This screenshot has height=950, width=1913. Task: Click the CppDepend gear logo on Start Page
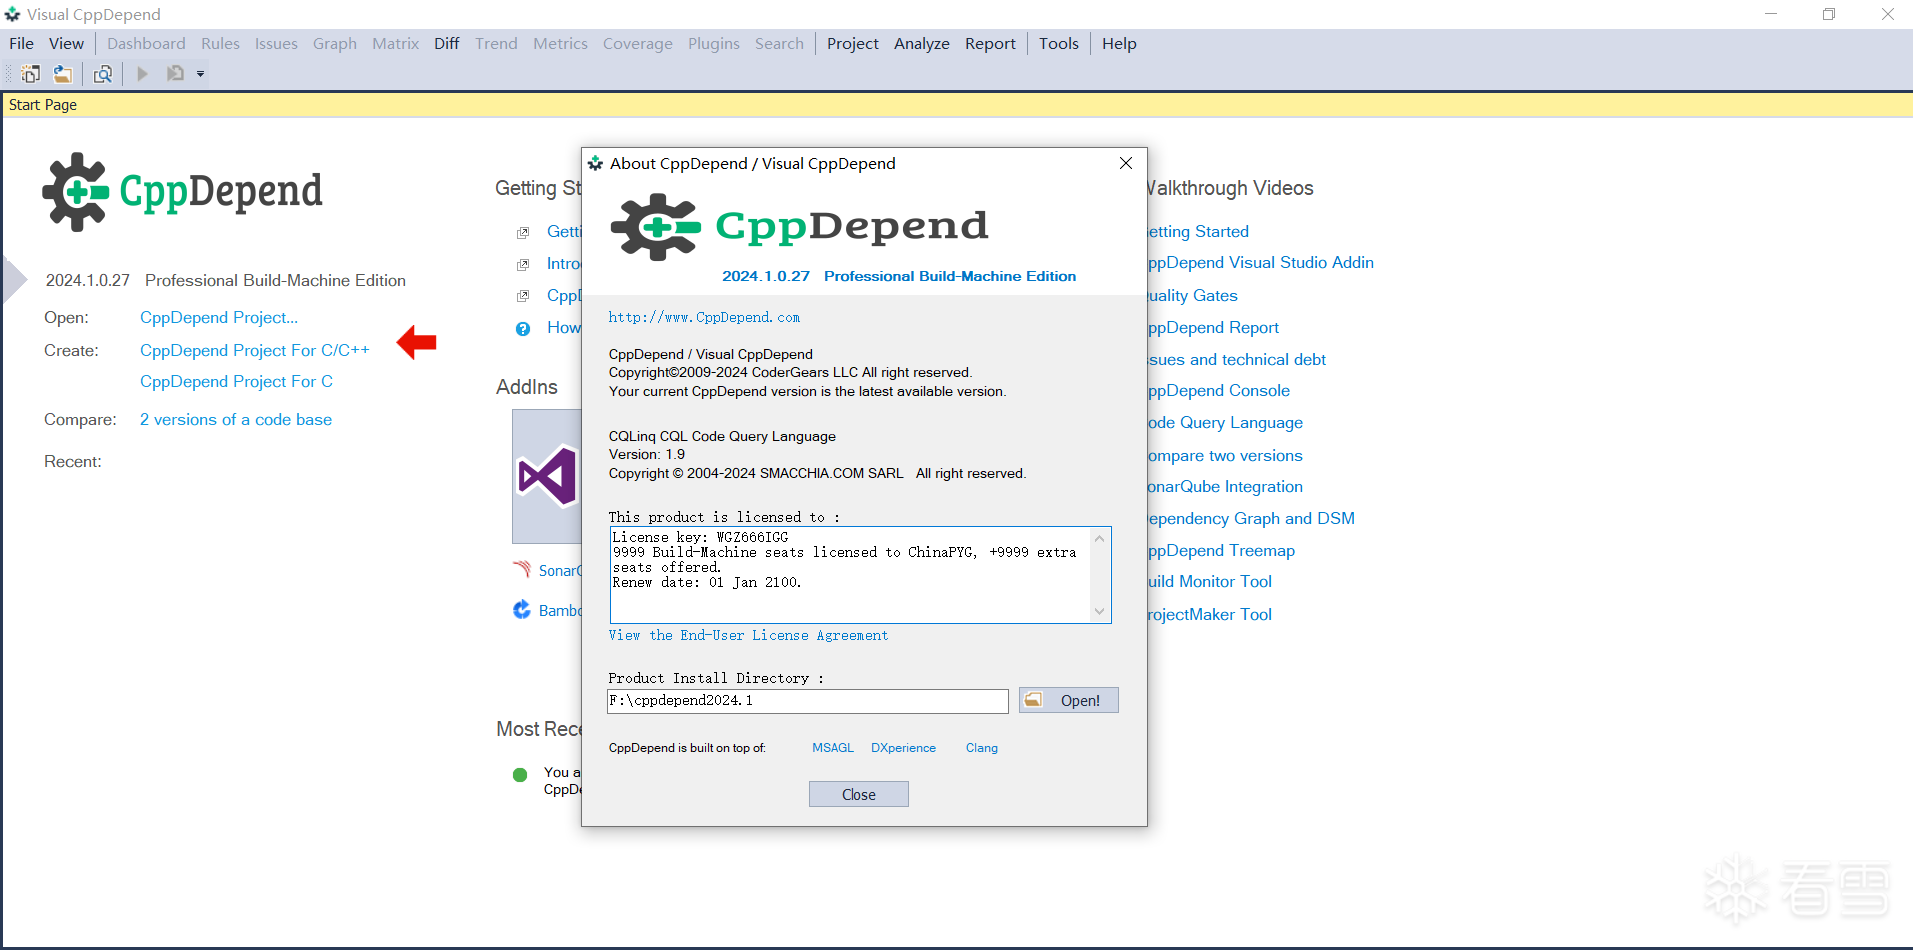(76, 191)
